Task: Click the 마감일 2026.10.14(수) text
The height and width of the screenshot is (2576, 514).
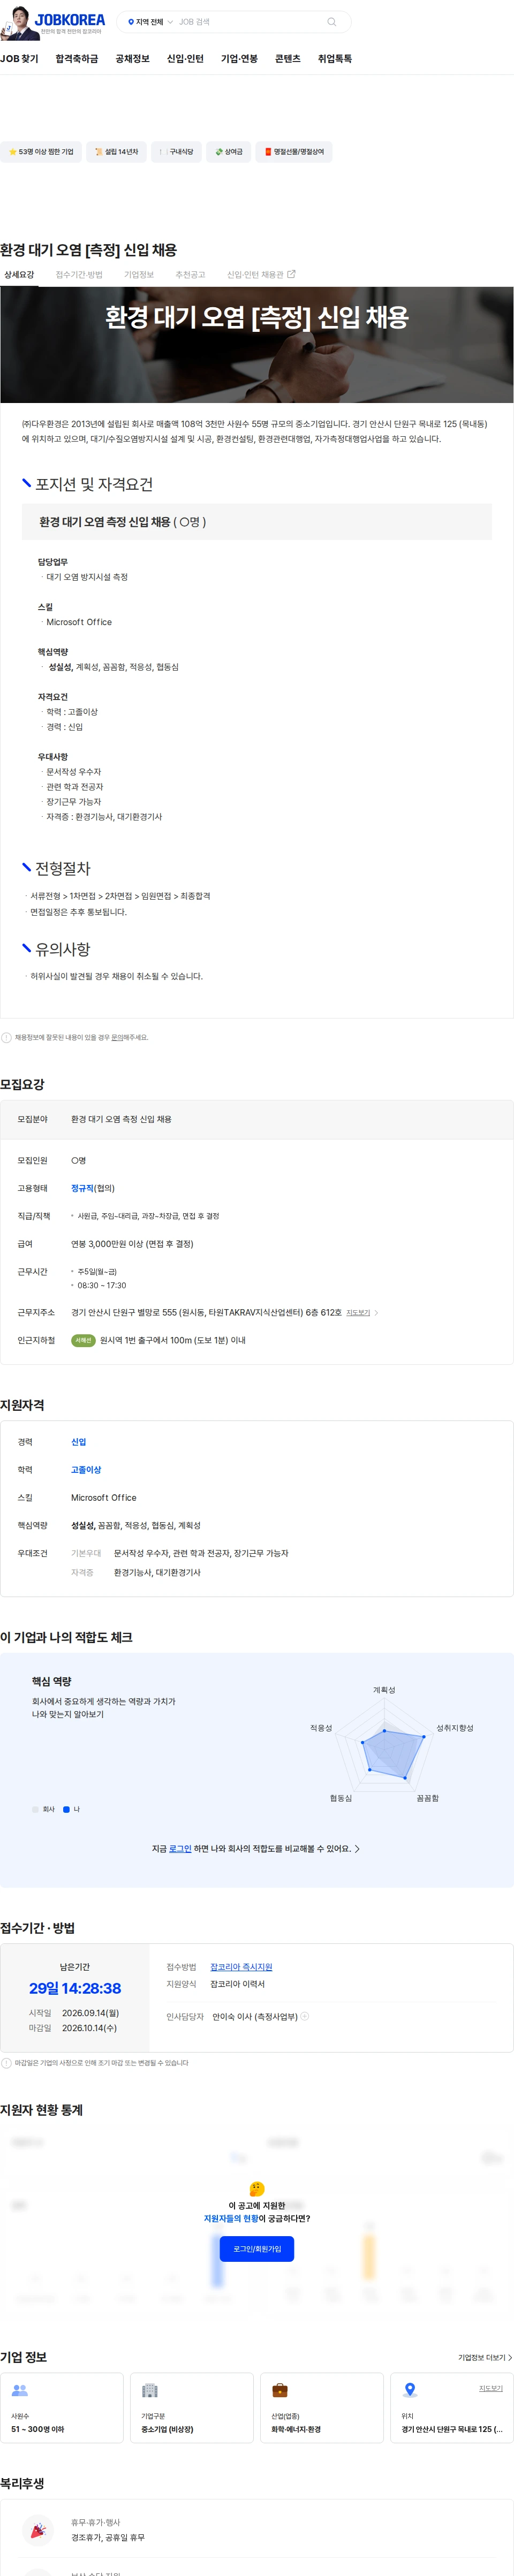Action: 72,2028
